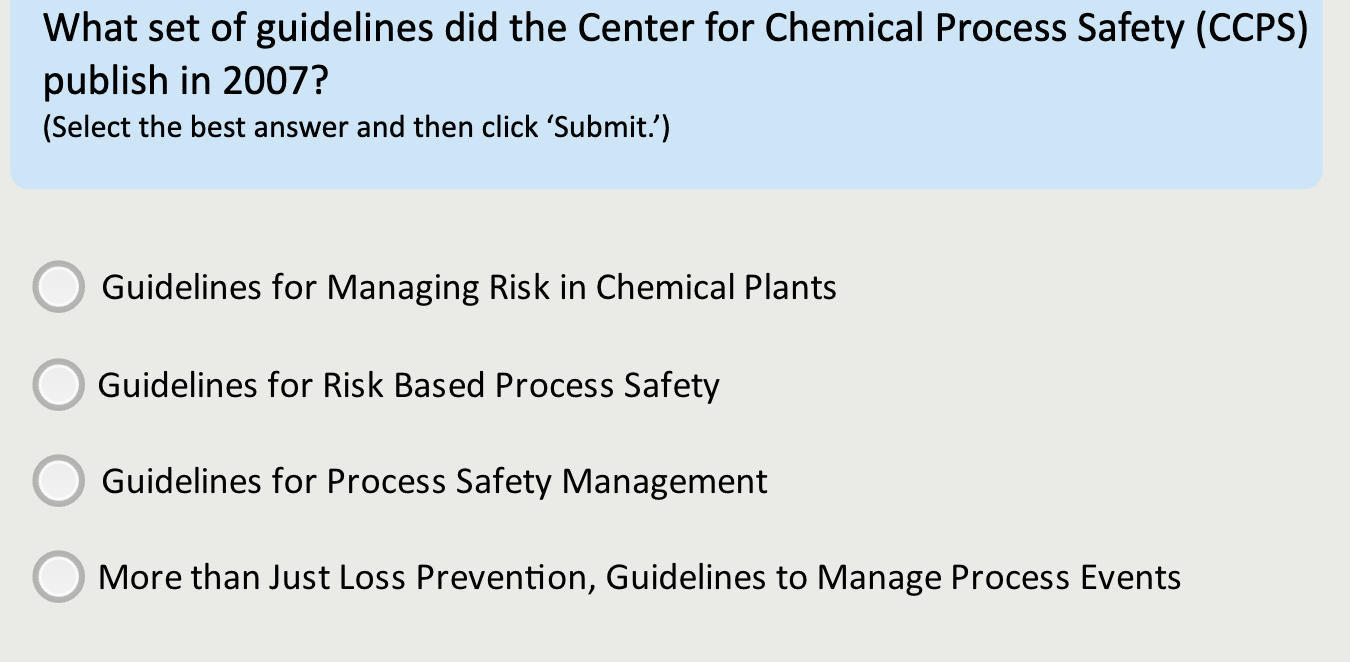Click the answer text reading Guidelines for Risk Based Process Safety

pos(408,385)
